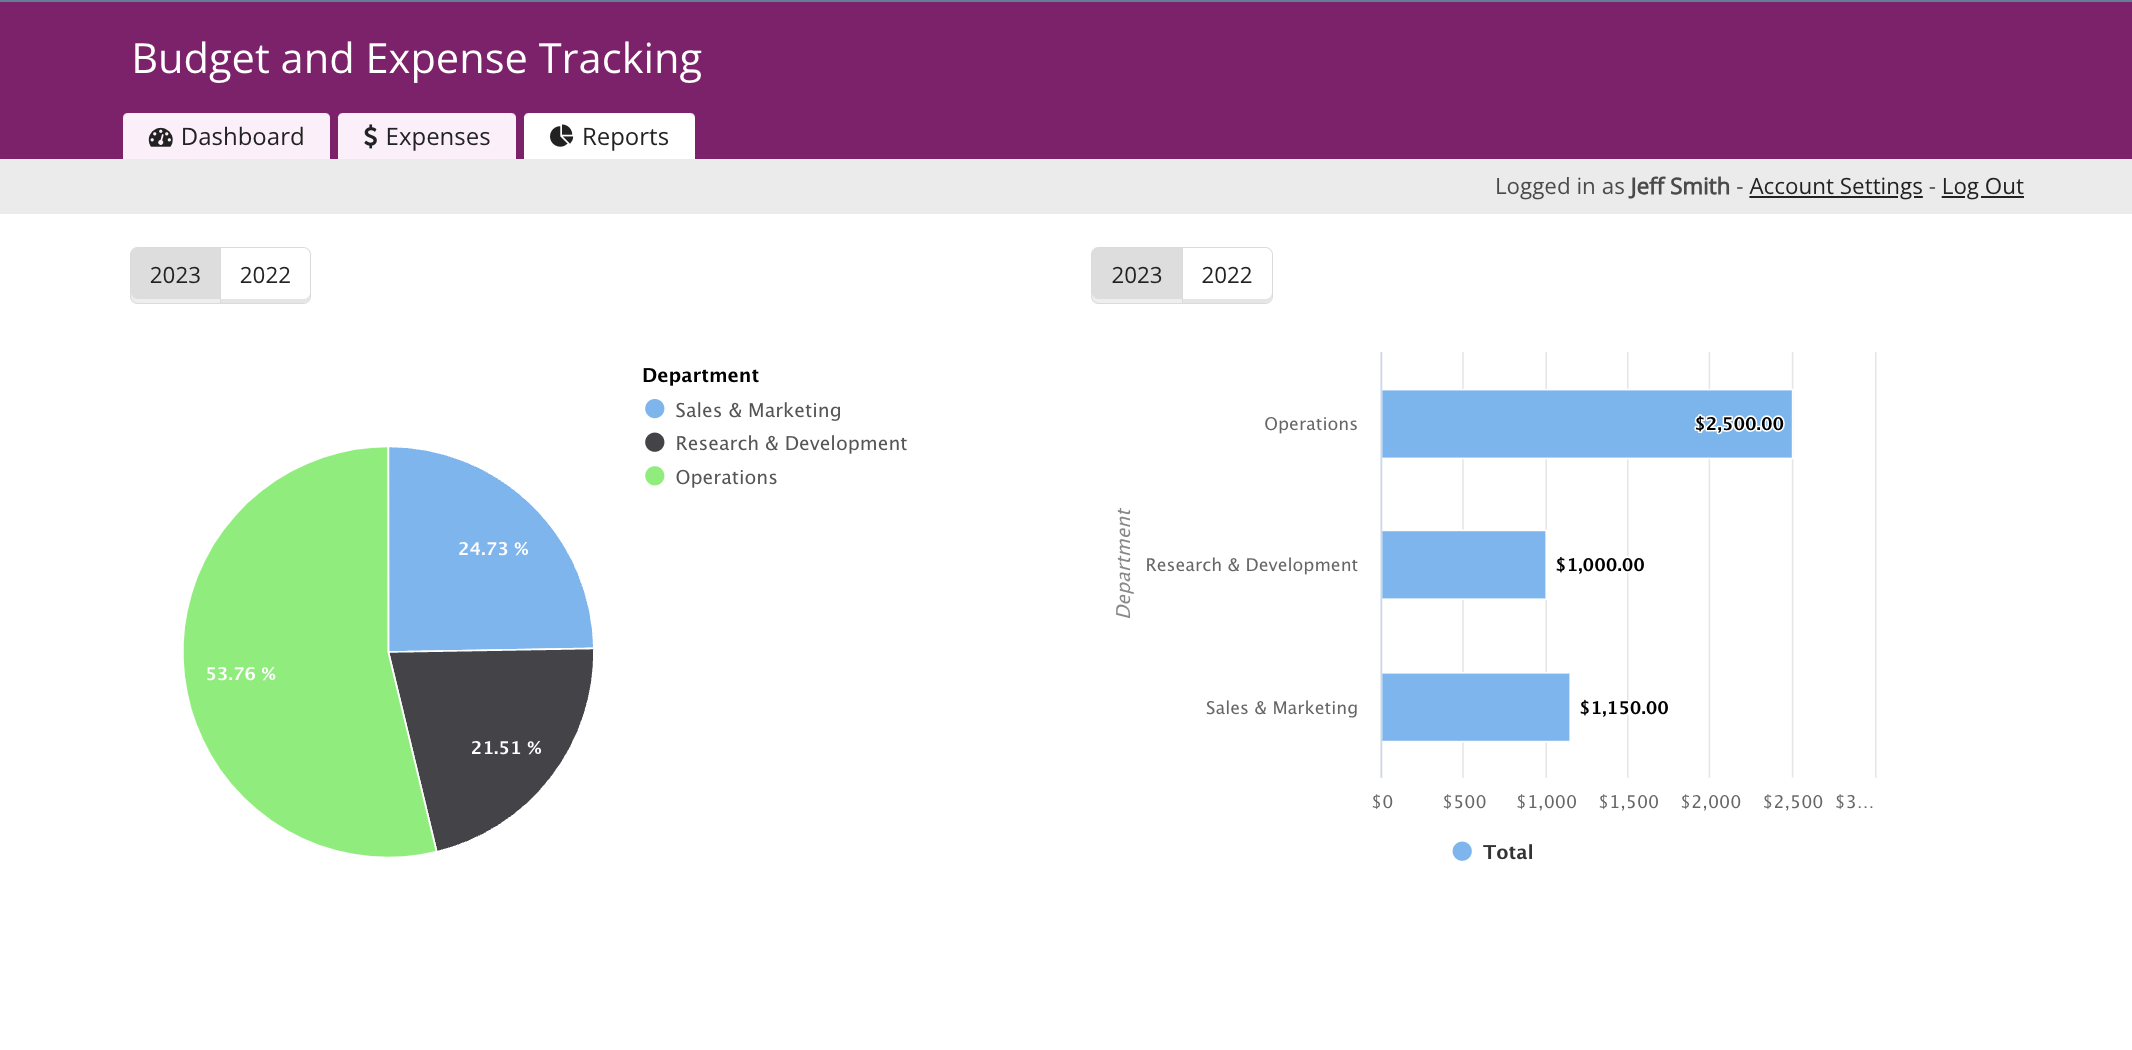2132x1050 pixels.
Task: Toggle the Total series legend marker
Action: click(1462, 851)
